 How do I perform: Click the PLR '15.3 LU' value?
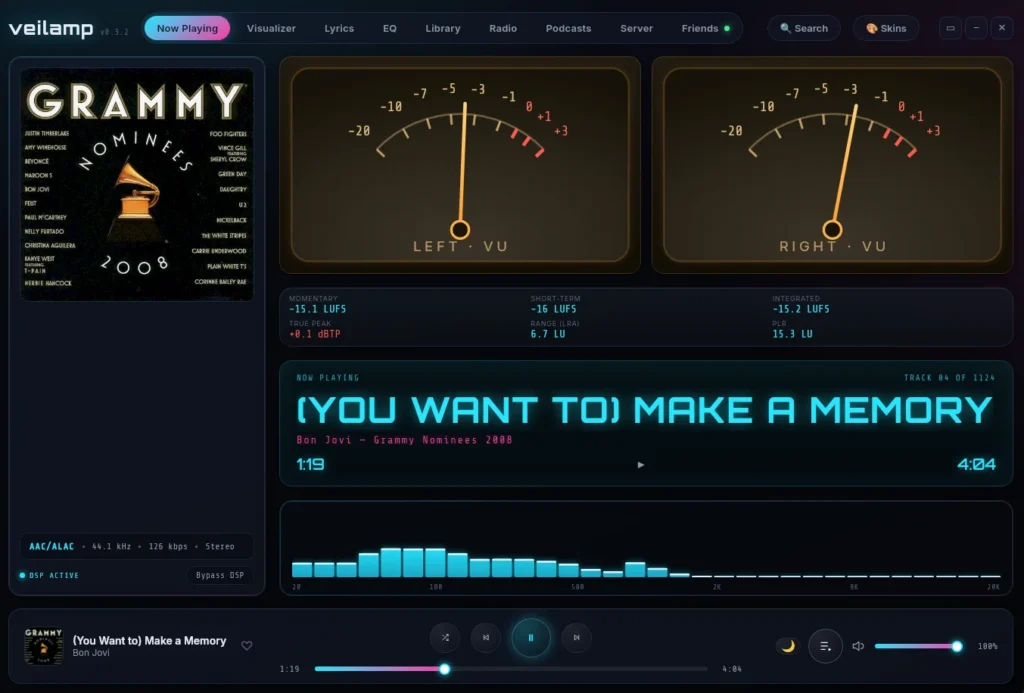click(x=792, y=334)
